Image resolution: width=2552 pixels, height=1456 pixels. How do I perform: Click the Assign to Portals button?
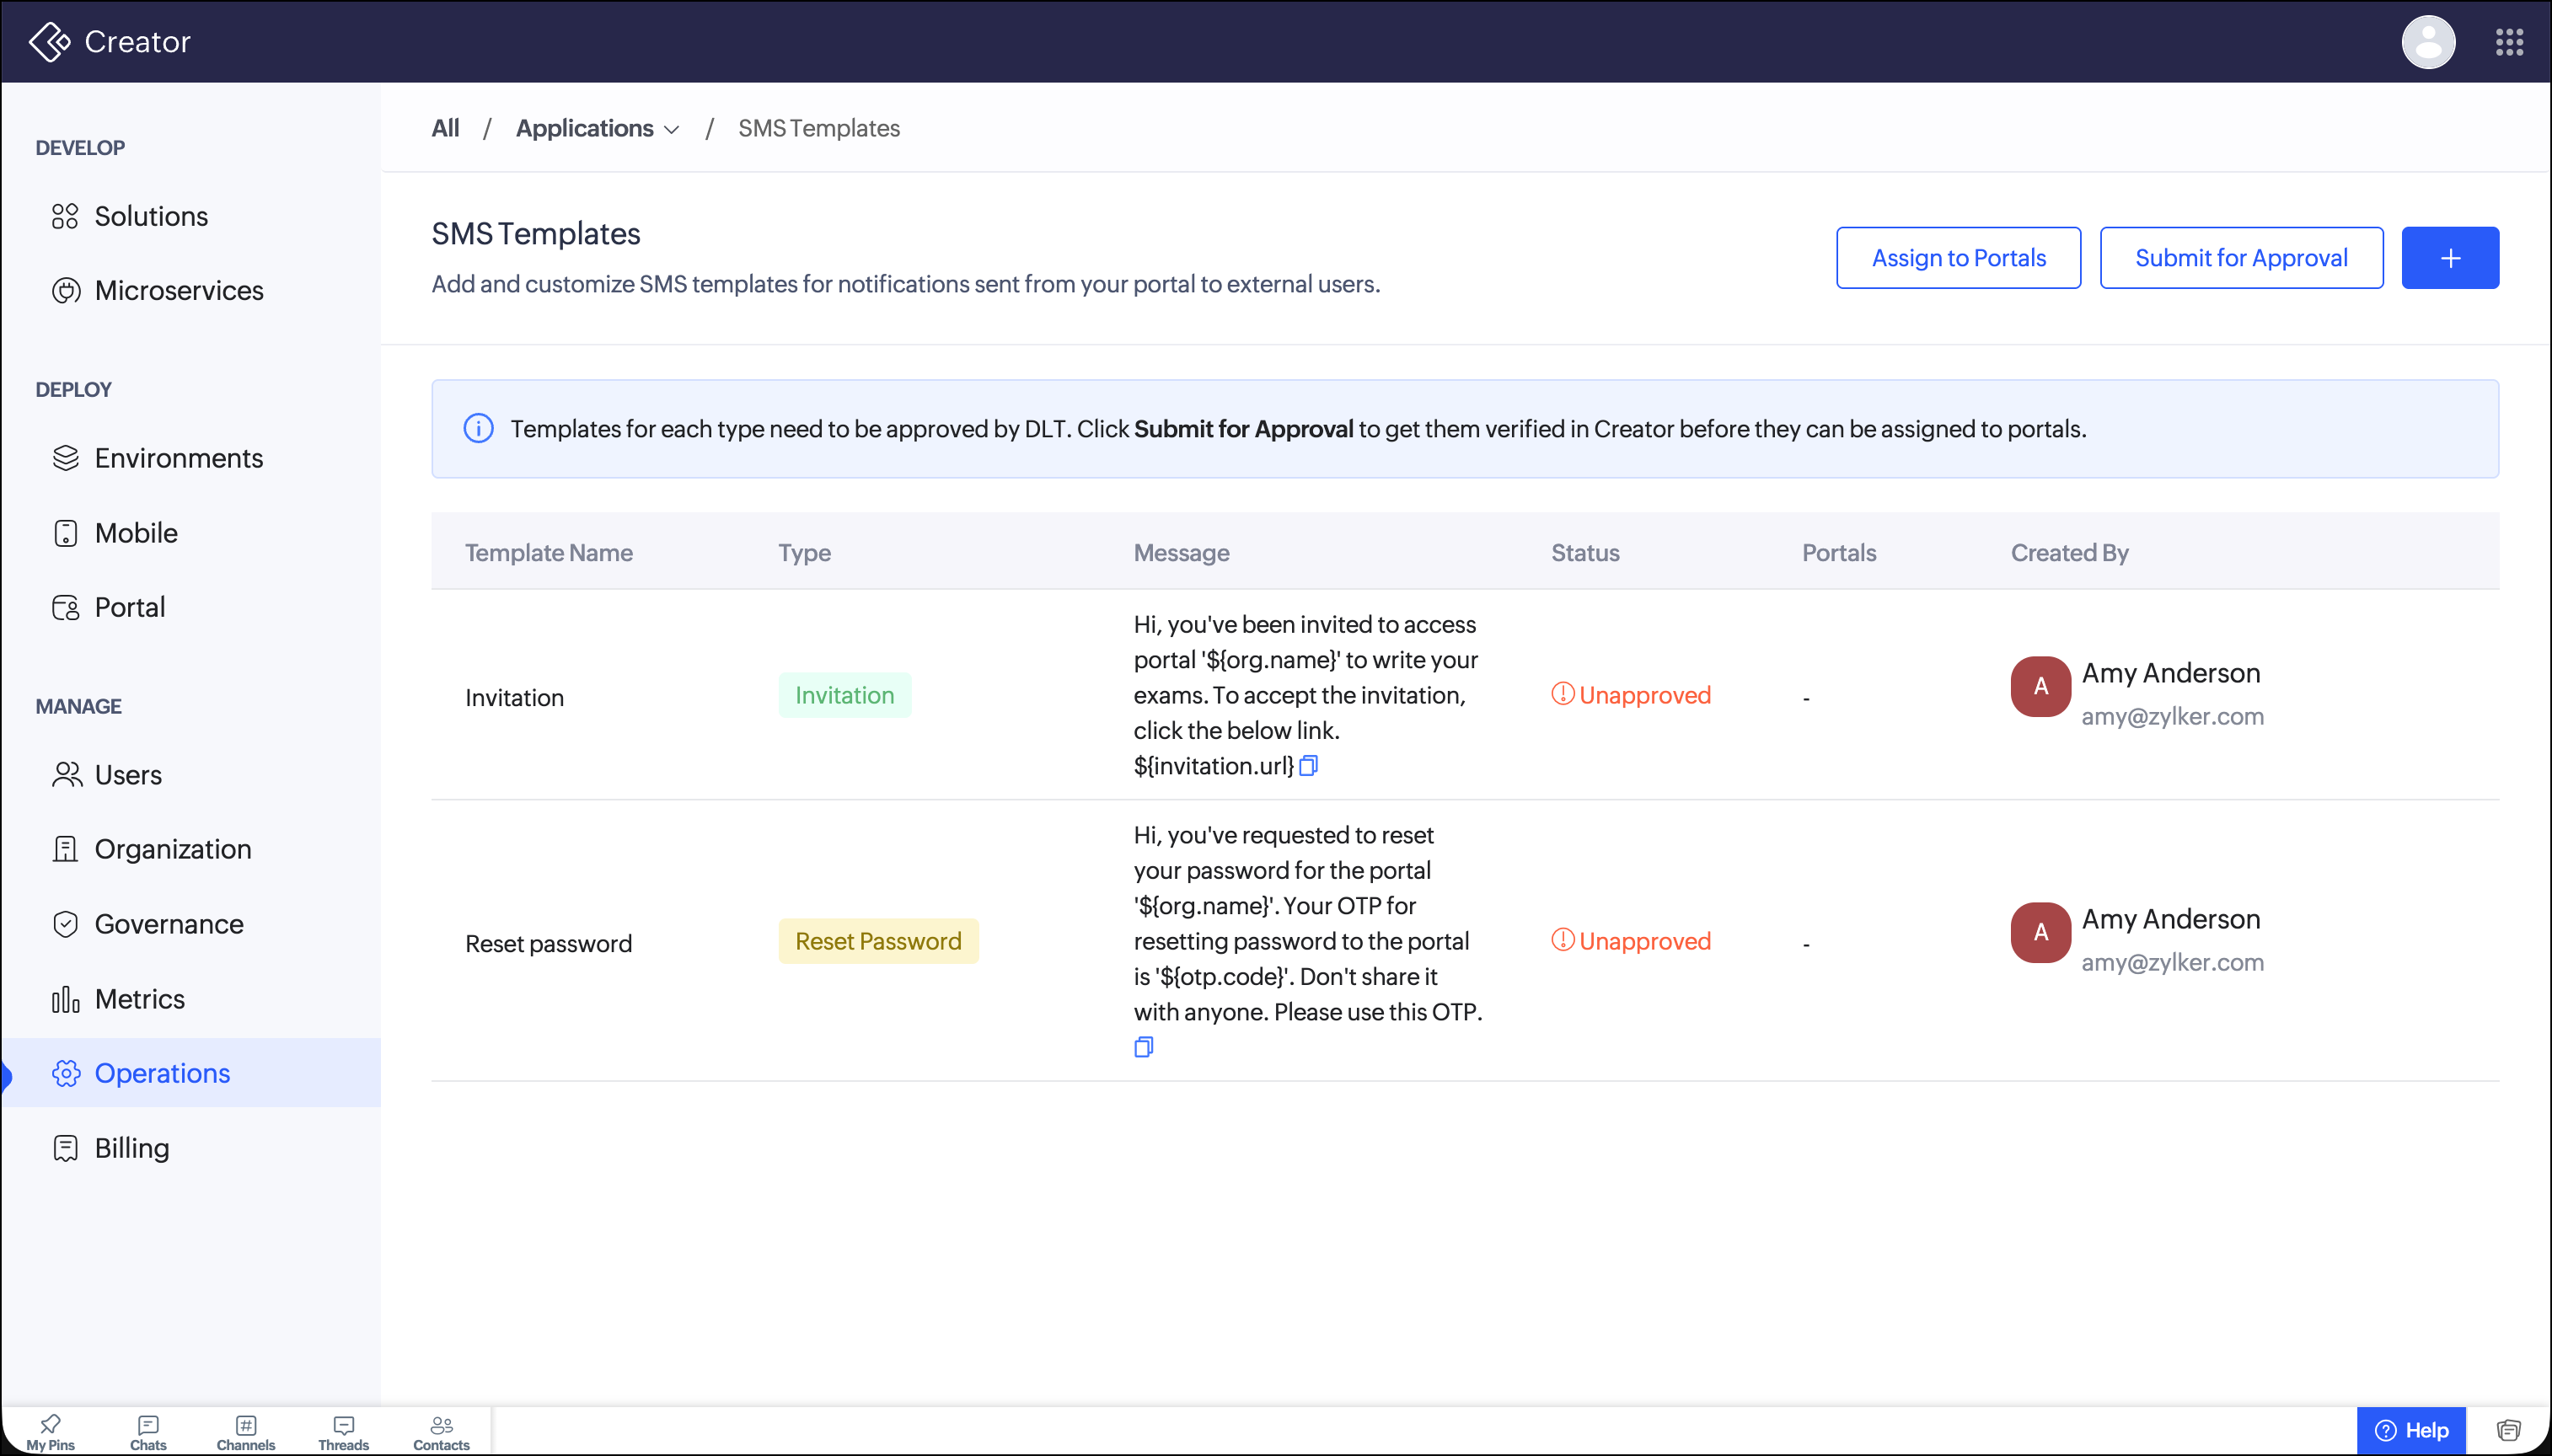[x=1958, y=258]
